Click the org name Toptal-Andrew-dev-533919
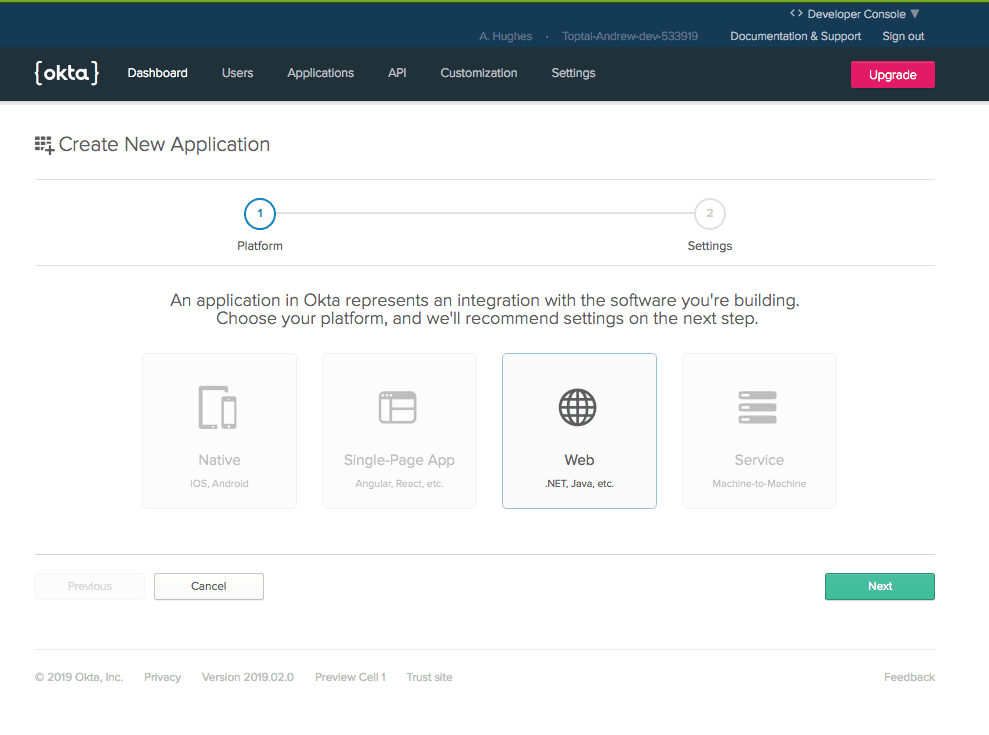Image resolution: width=989 pixels, height=735 pixels. click(x=630, y=37)
